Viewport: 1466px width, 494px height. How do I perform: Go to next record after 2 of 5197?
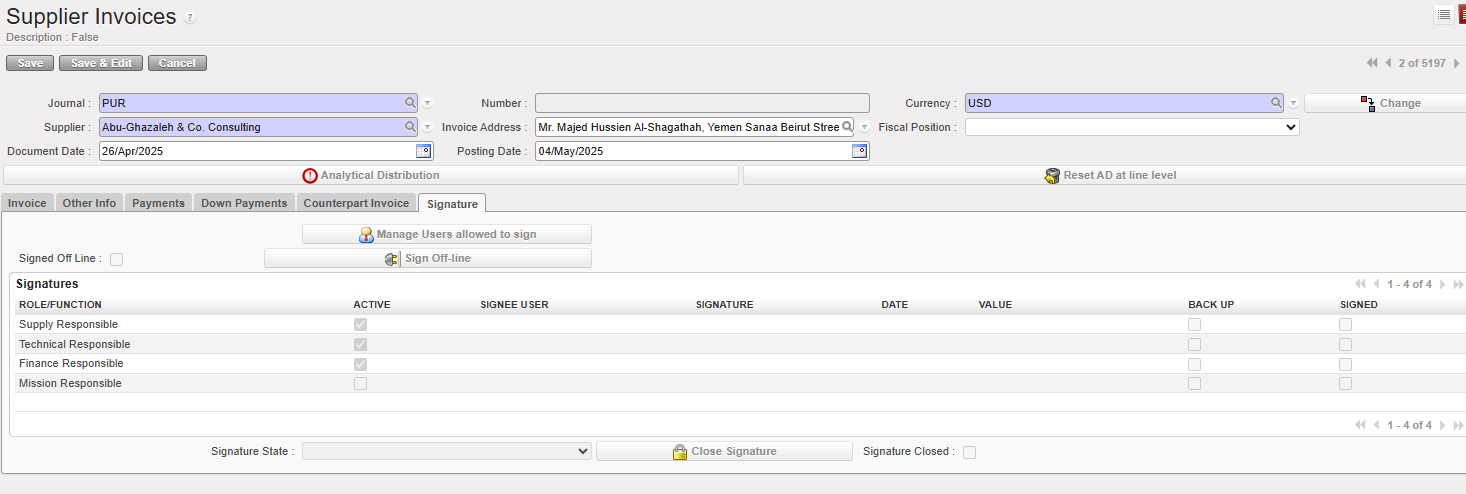(x=1456, y=63)
